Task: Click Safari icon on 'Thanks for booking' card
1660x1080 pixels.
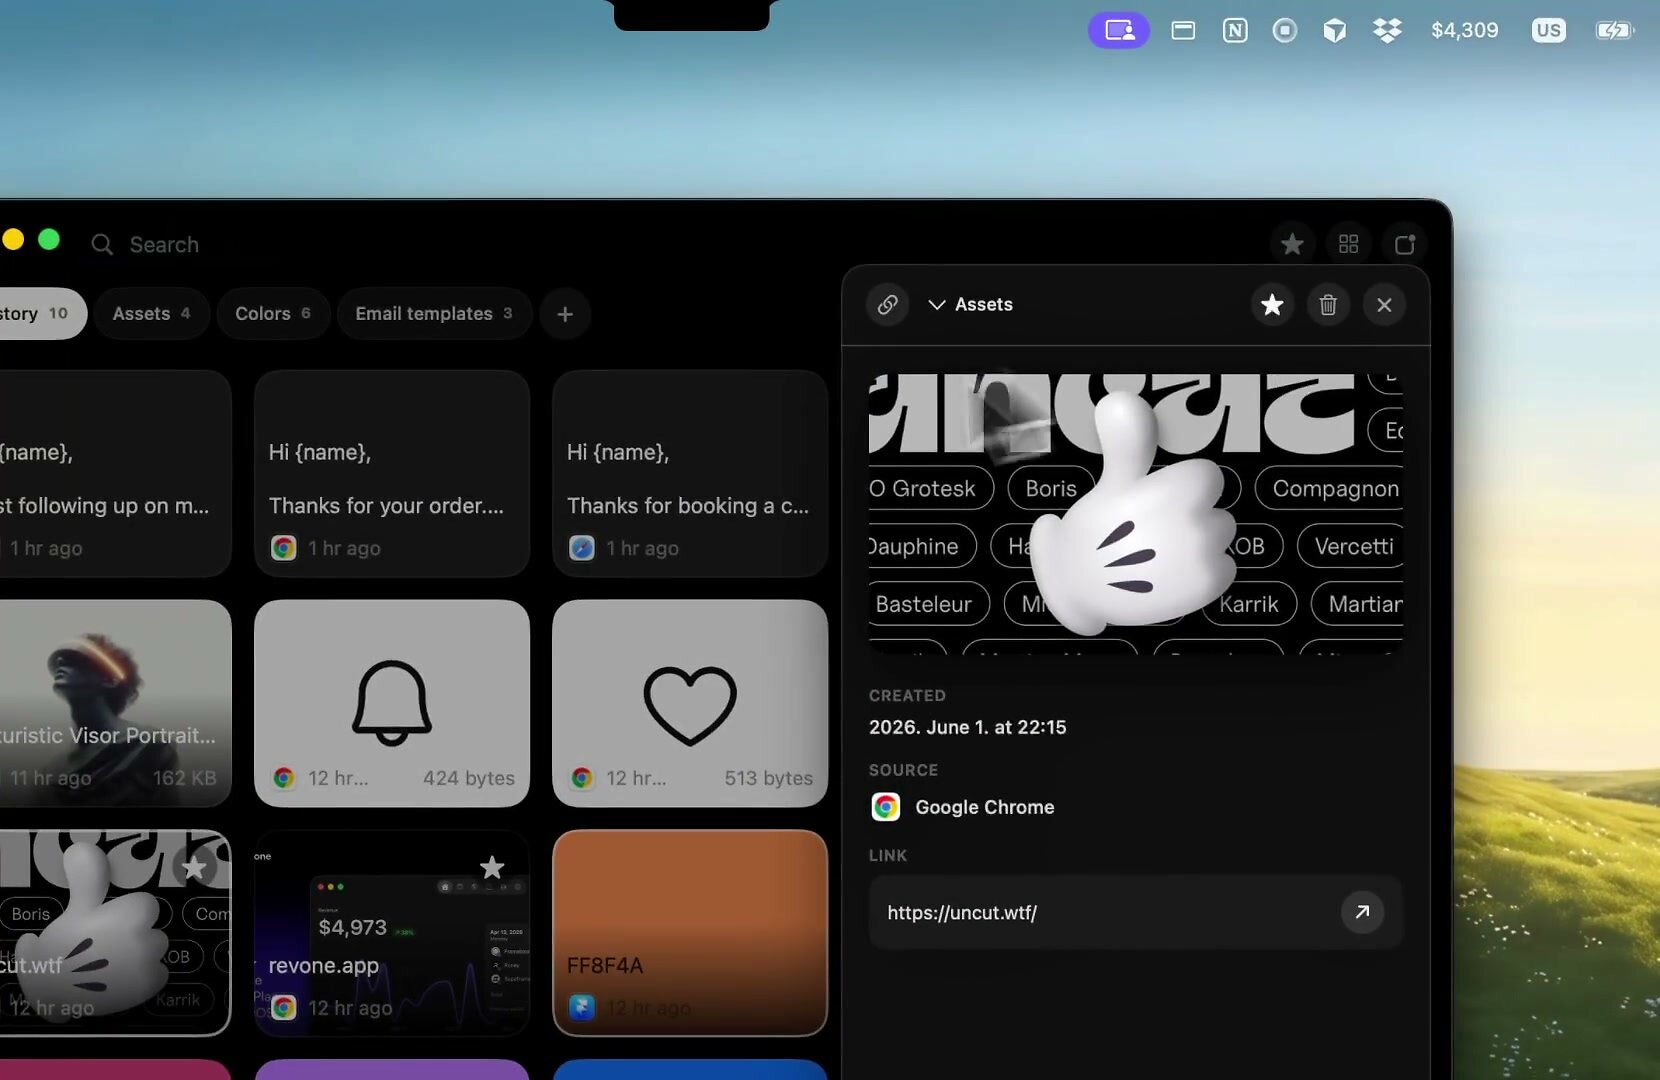Action: (x=582, y=548)
